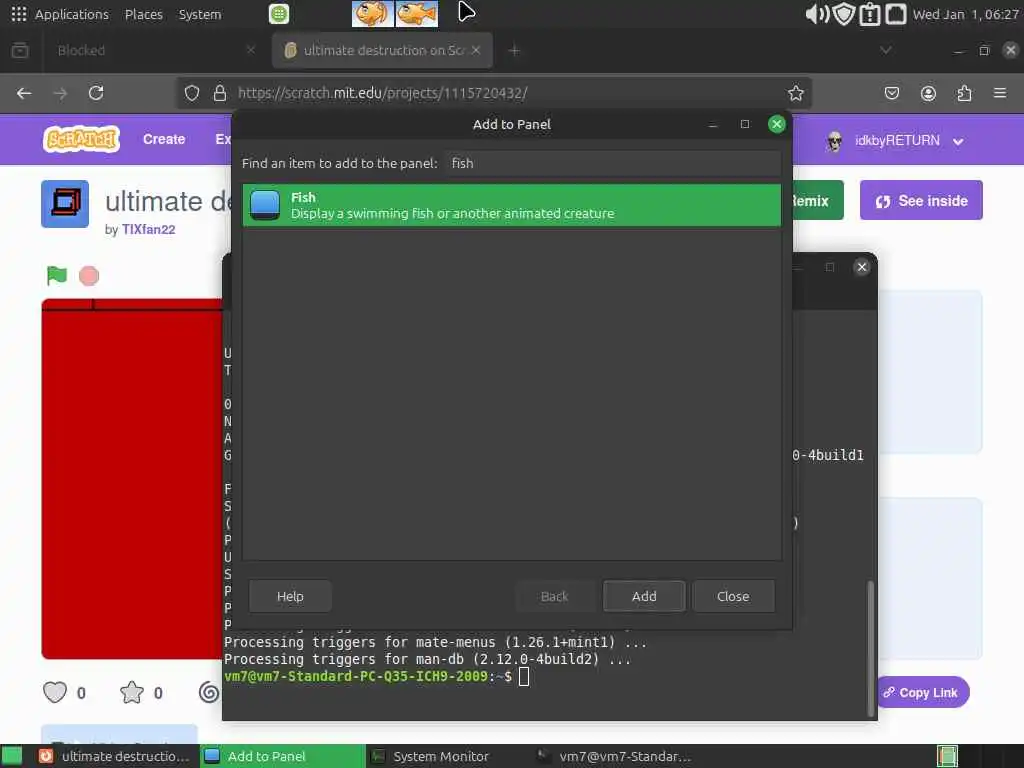Click the See inside button
The width and height of the screenshot is (1024, 768).
tap(921, 200)
